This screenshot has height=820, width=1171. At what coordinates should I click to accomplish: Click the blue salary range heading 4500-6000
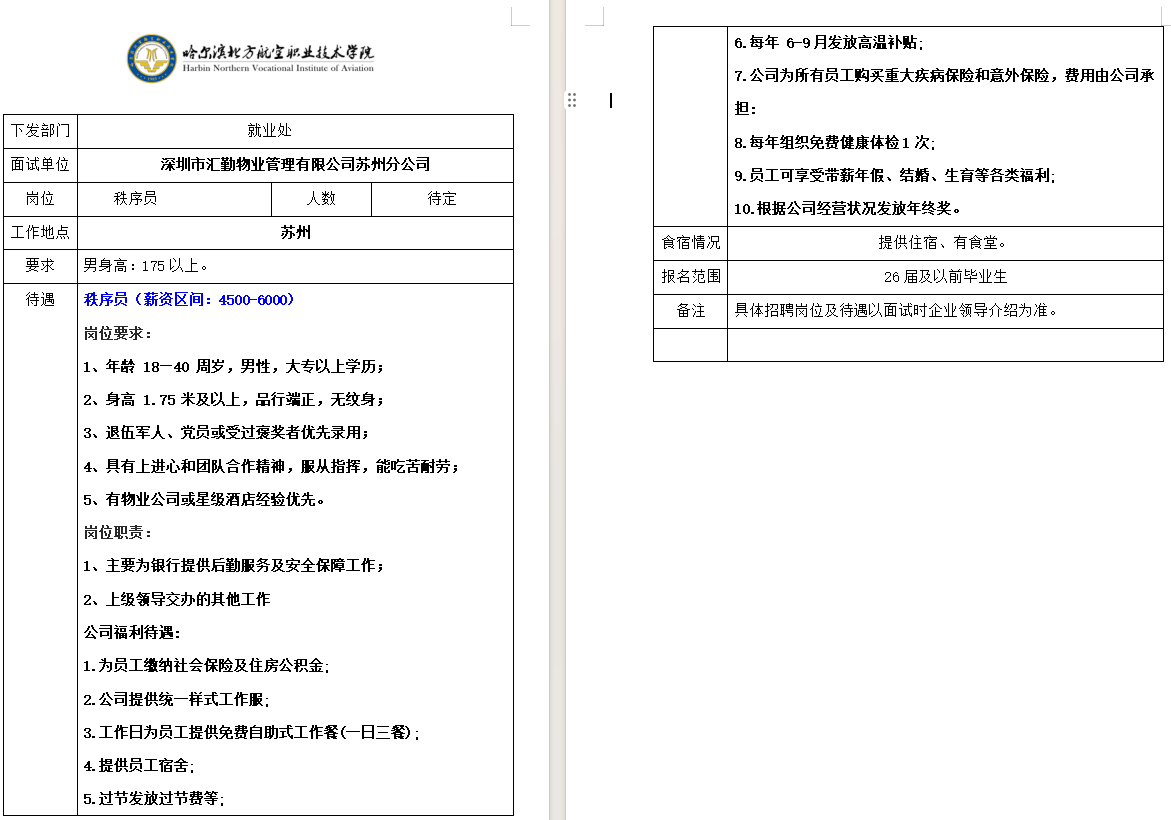(x=189, y=299)
